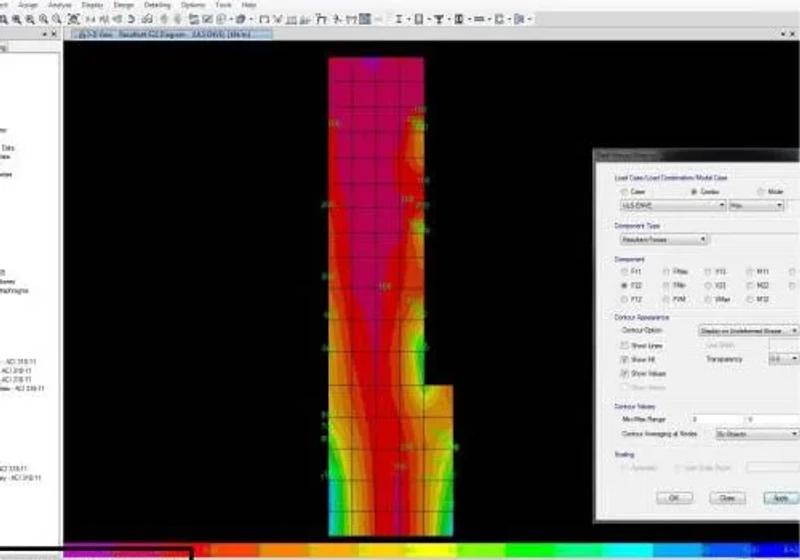The image size is (800, 560).
Task: Close the left explorer panel
Action: coord(54,34)
